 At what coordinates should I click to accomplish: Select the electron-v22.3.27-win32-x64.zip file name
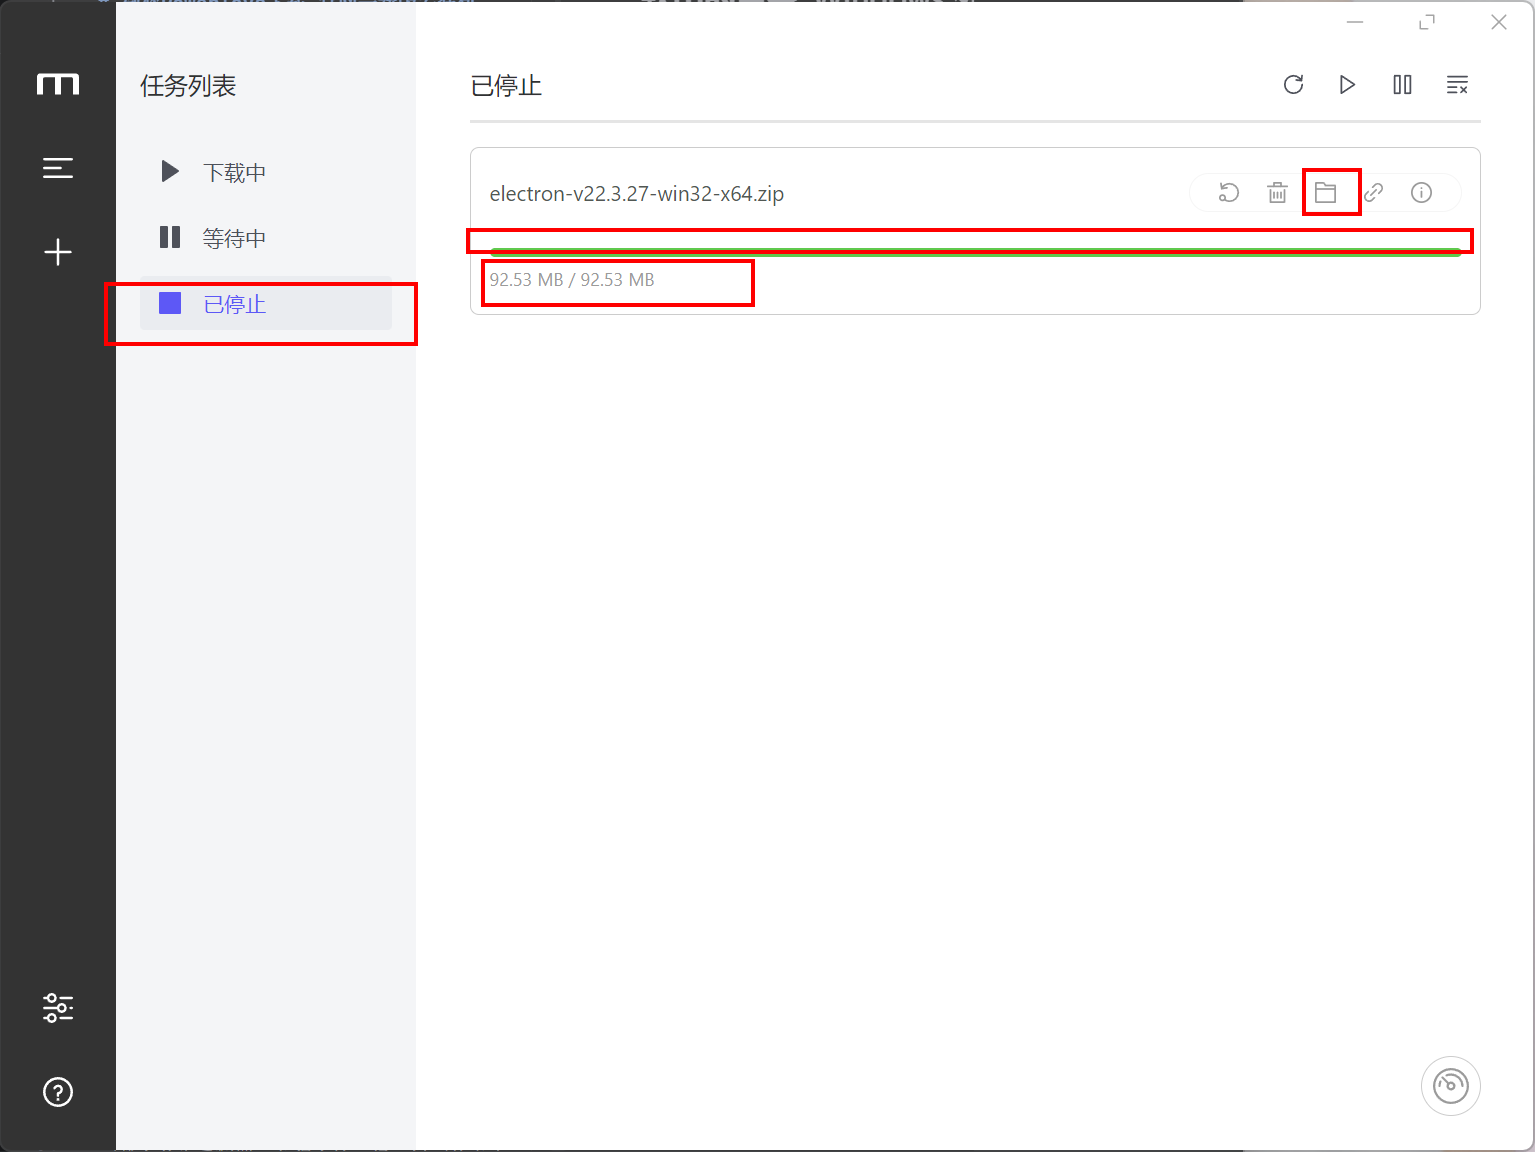point(637,194)
